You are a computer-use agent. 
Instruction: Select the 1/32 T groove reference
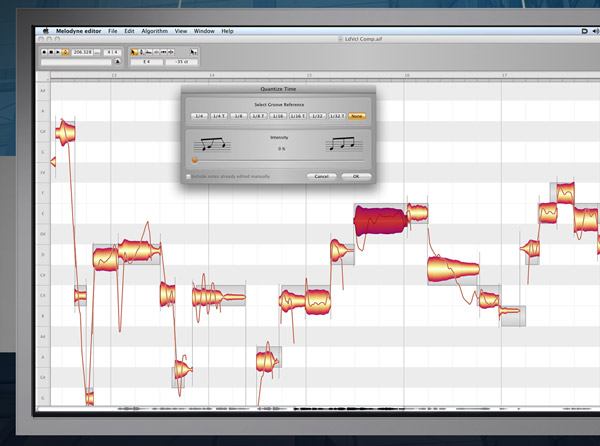[337, 116]
